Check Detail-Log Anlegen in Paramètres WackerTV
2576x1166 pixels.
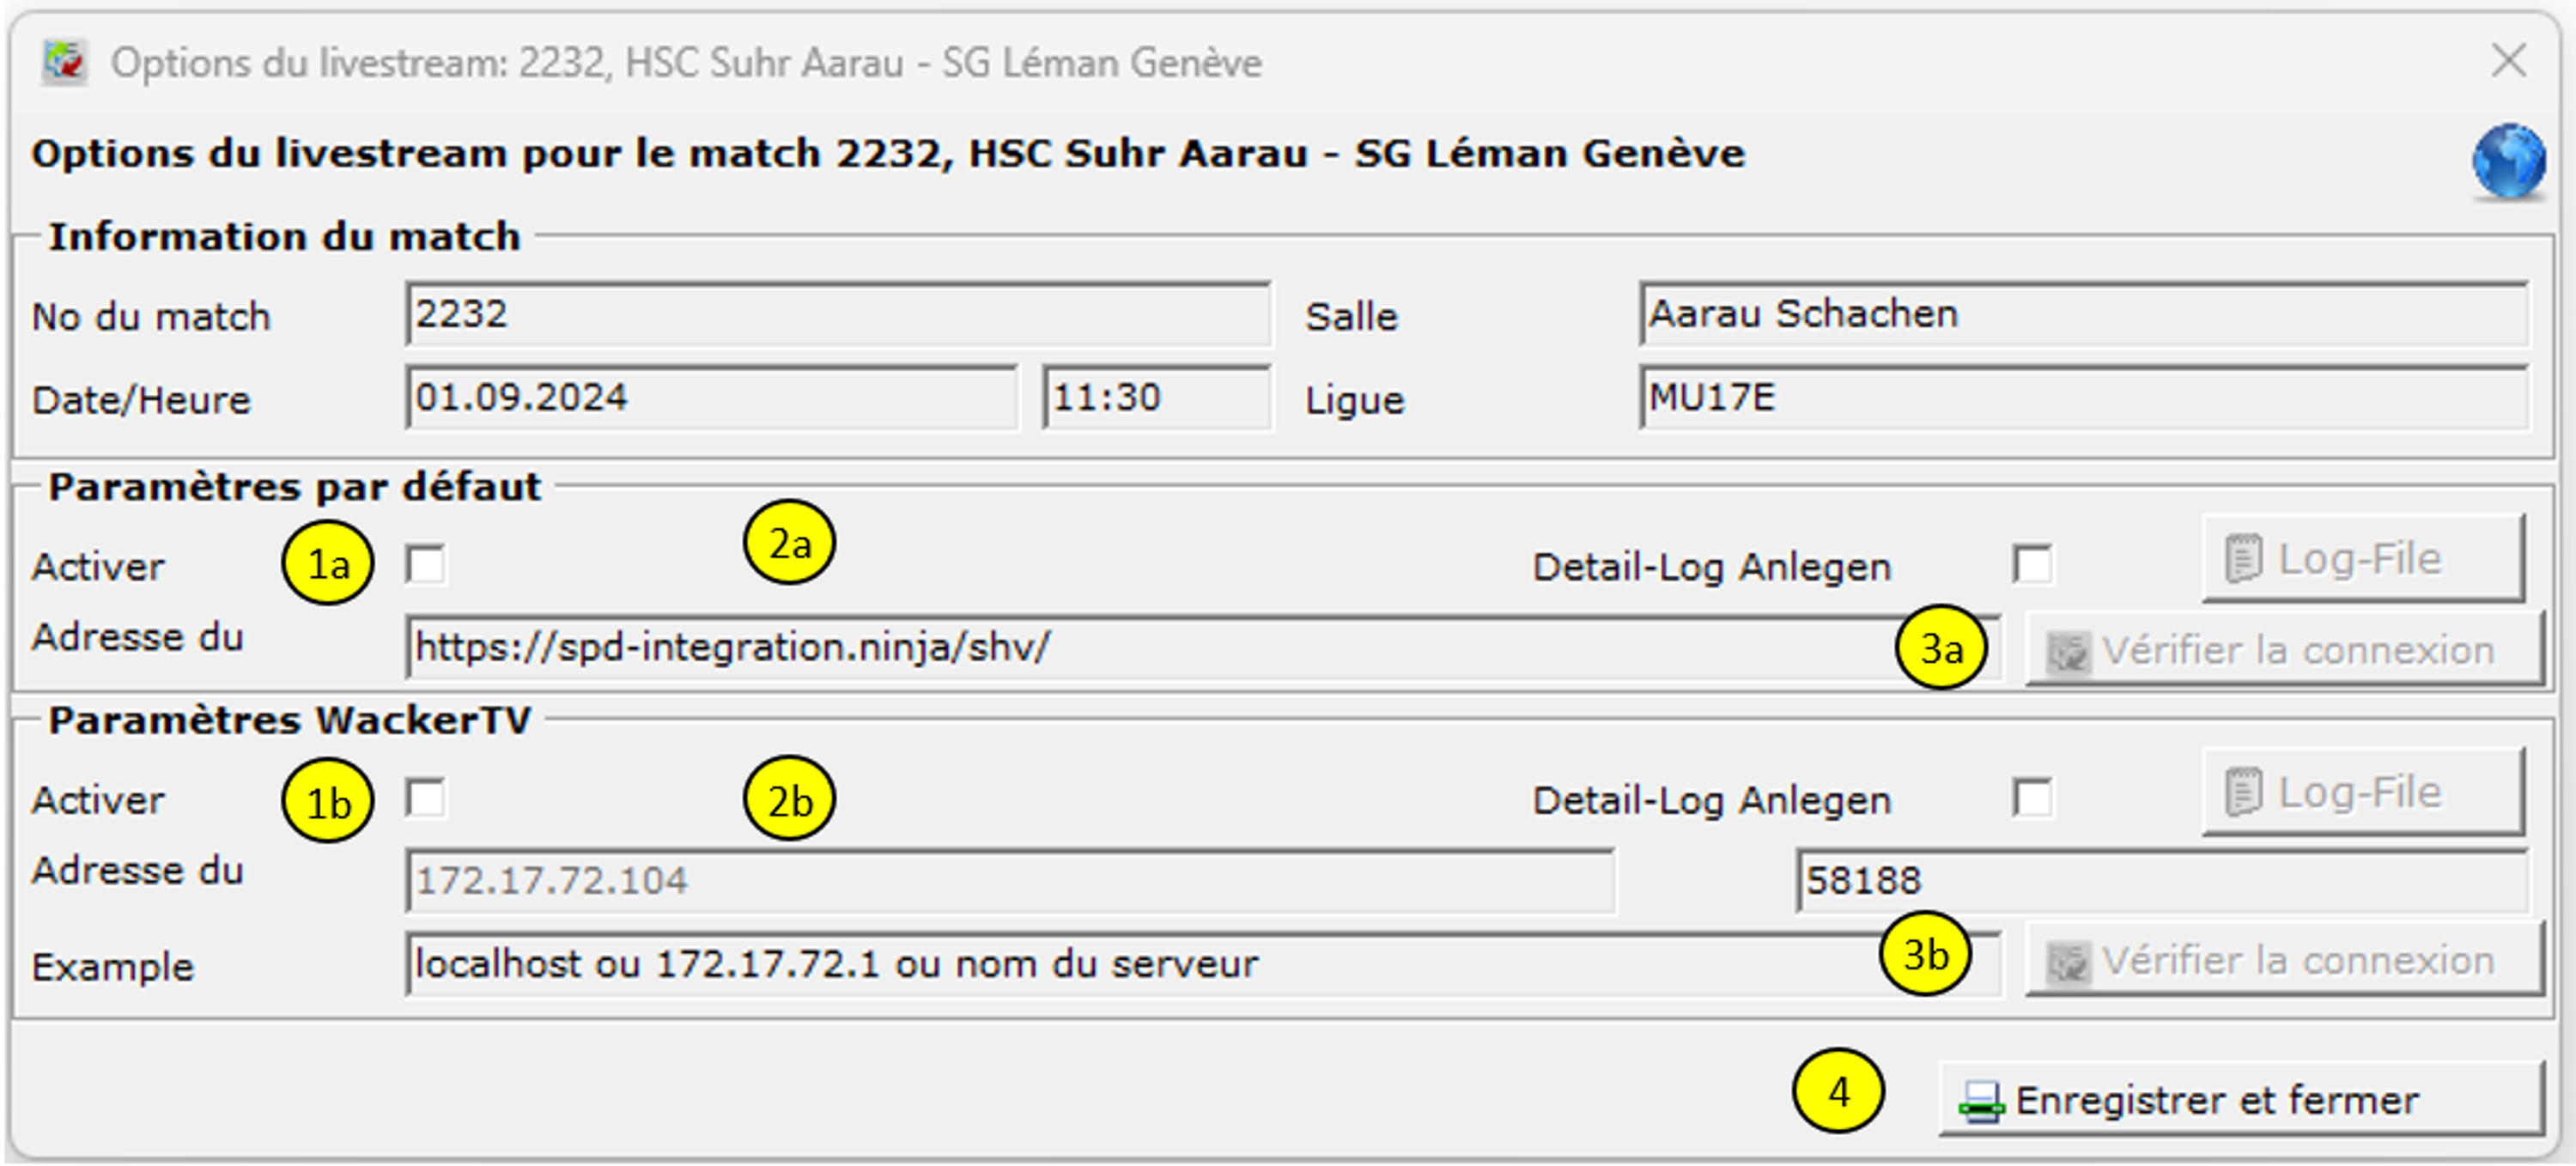[2032, 798]
